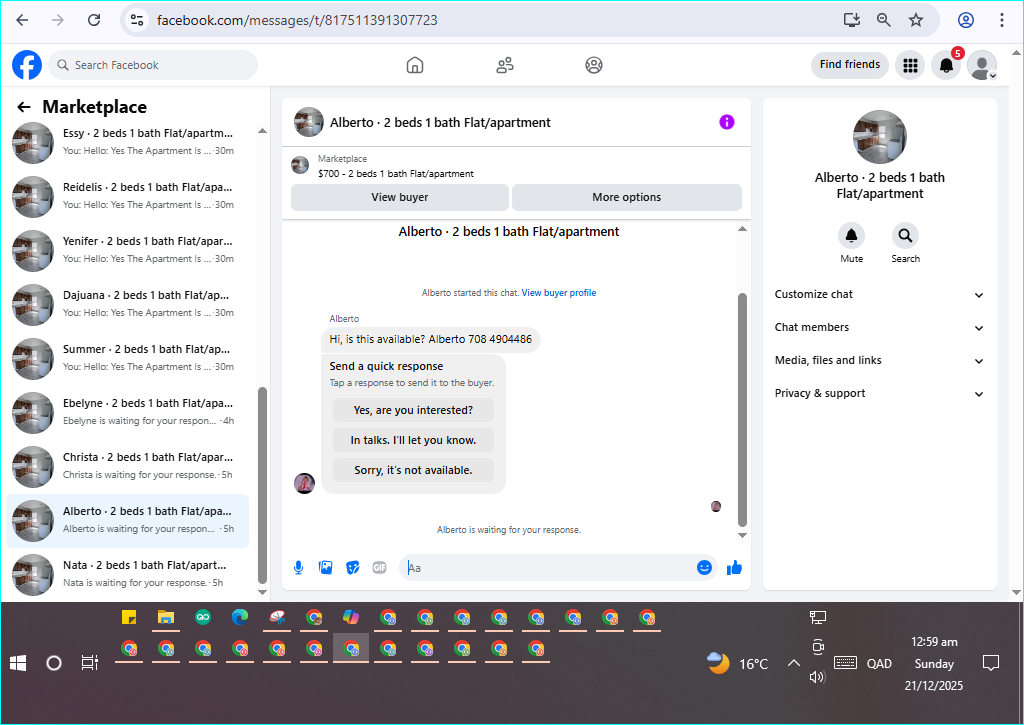Click the Find friends button

click(850, 65)
